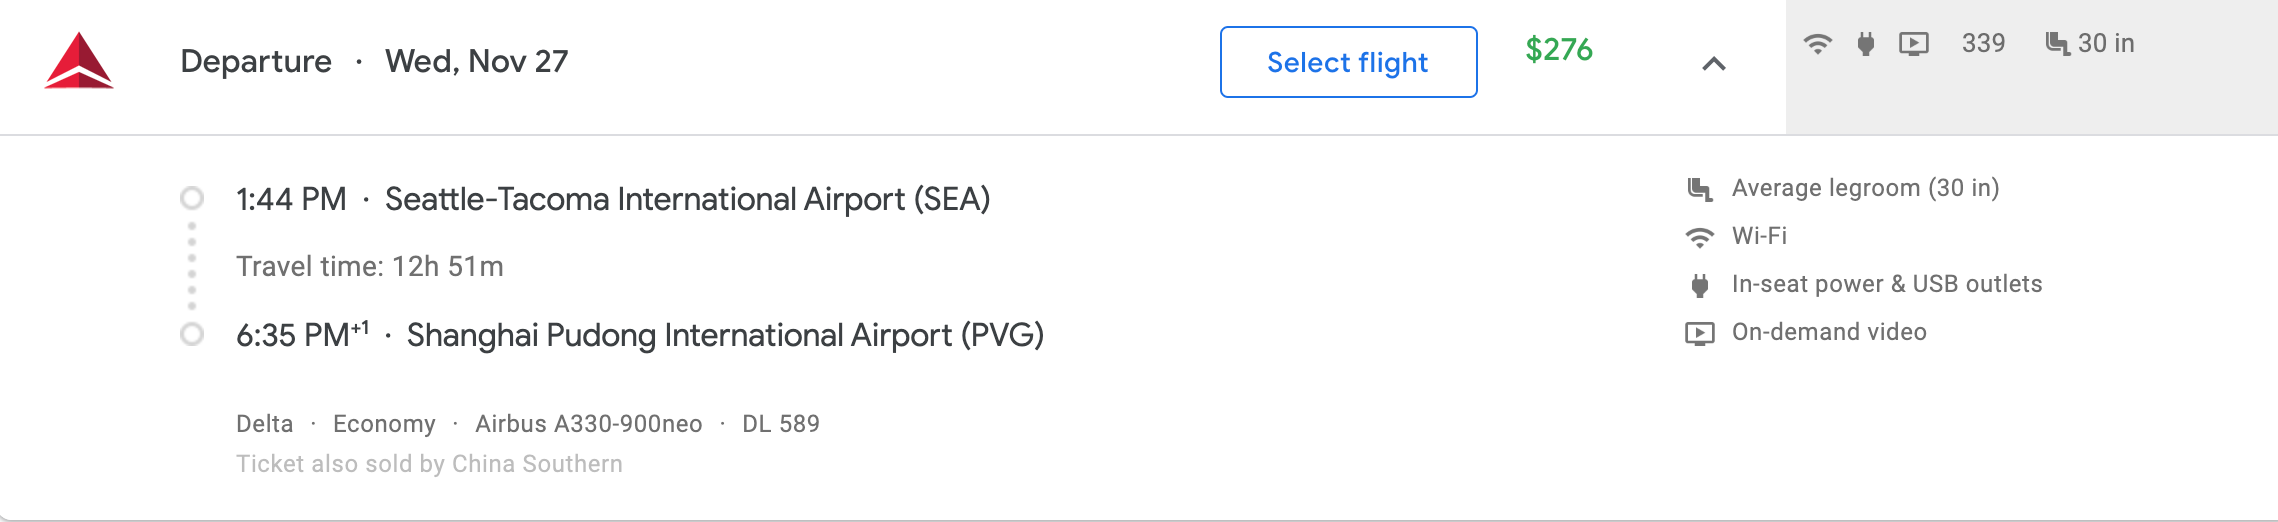Click the SEA departure circle marker
Viewport: 2278px width, 522px height.
[x=192, y=198]
